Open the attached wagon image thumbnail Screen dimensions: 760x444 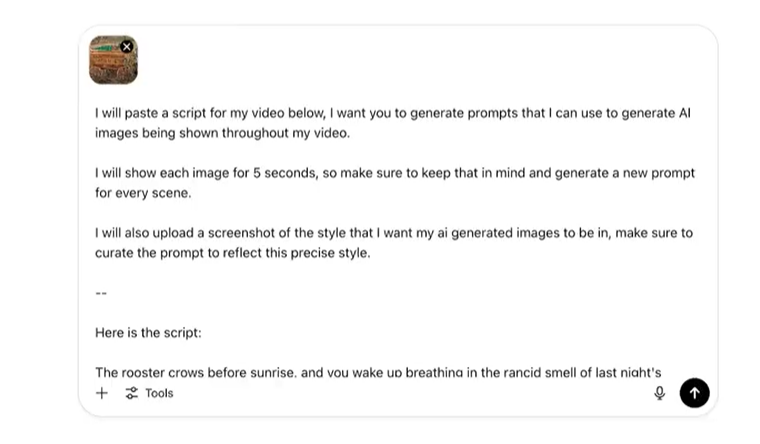click(111, 63)
